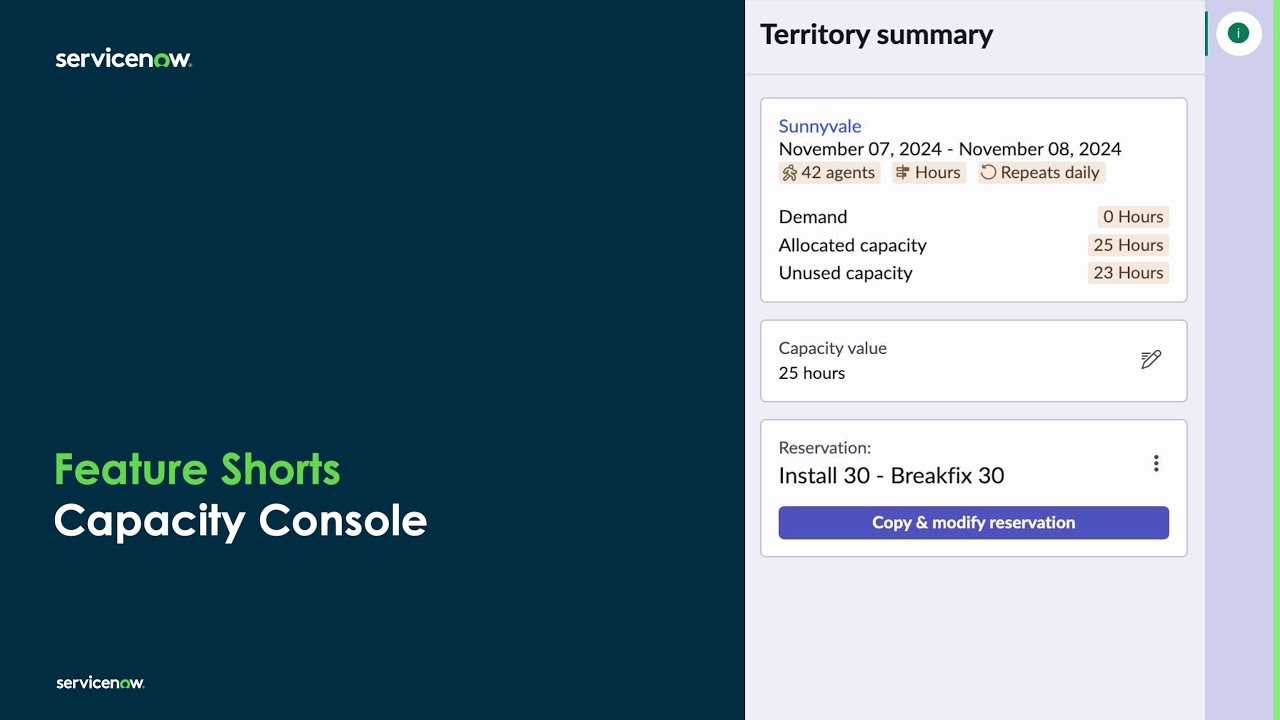The image size is (1280, 720).
Task: Click the Allocated capacity label
Action: click(x=853, y=245)
